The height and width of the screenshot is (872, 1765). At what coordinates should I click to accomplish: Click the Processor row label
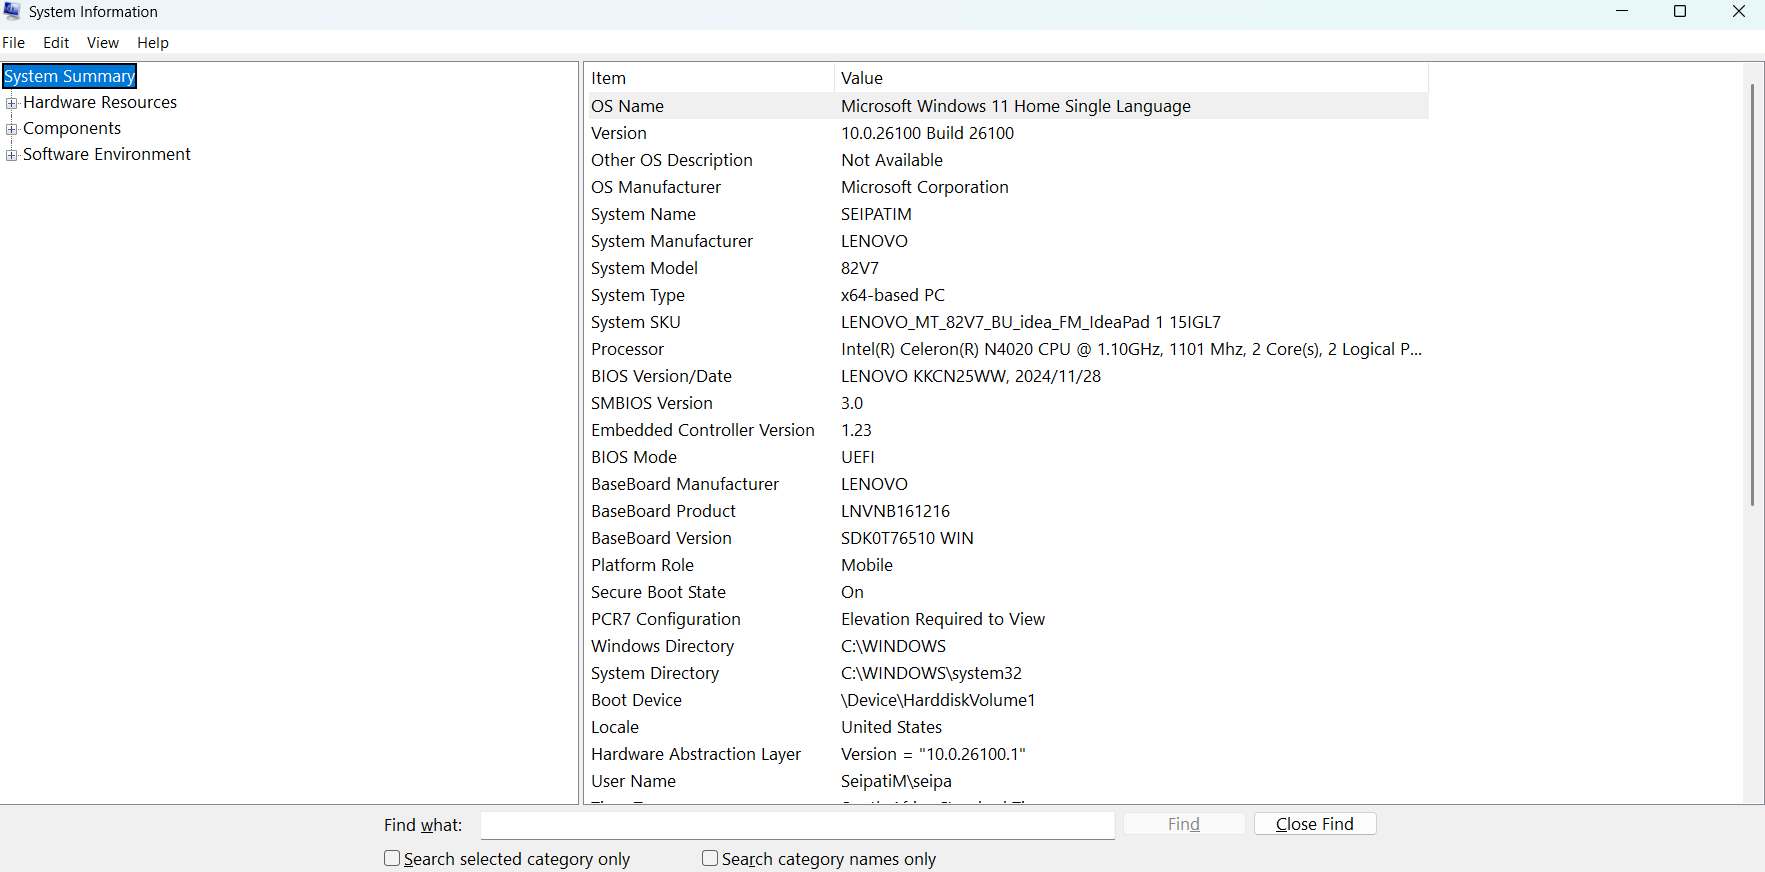point(627,349)
